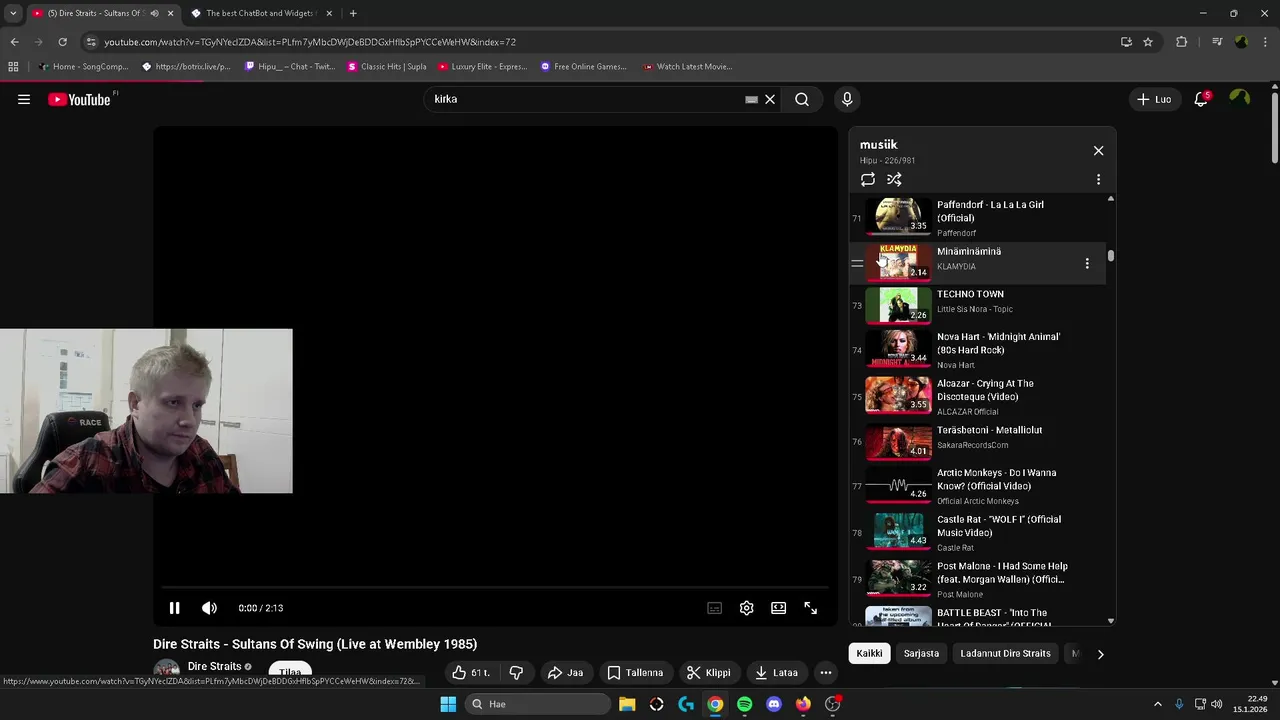Play TECHNO TOWN from playlist
The image size is (1280, 720).
978,305
